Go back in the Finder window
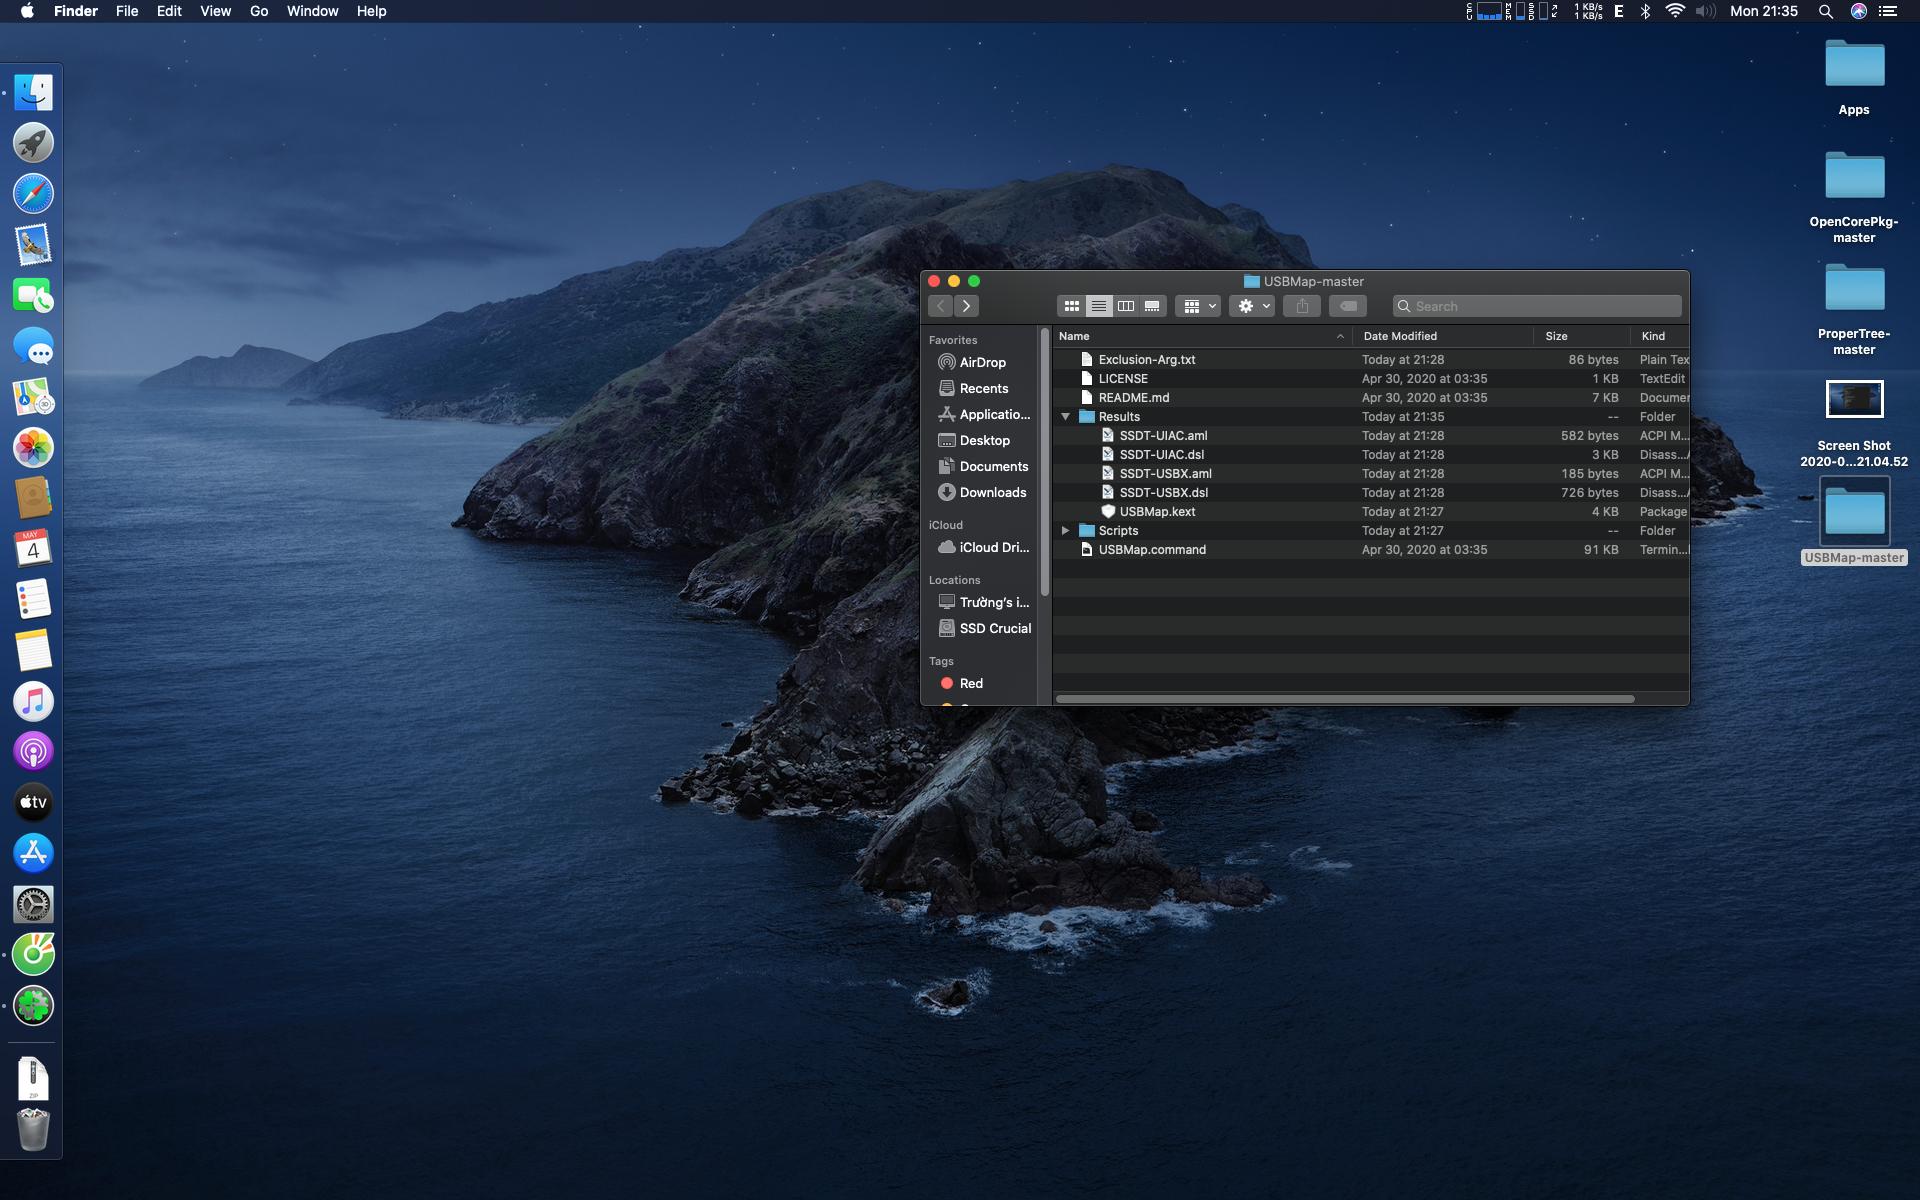 (940, 306)
